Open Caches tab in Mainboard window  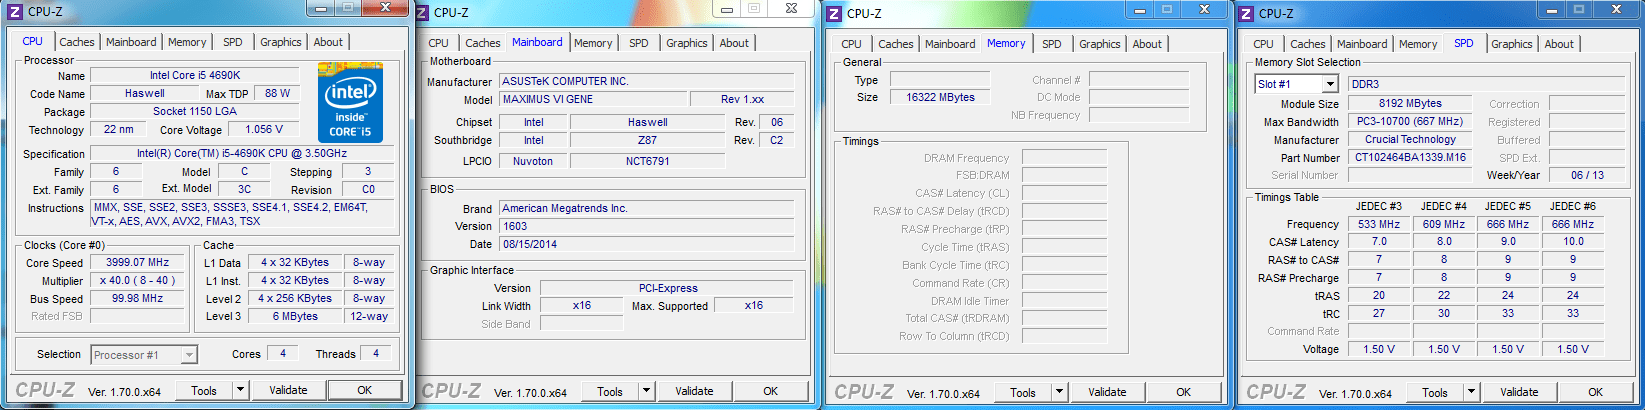(x=483, y=43)
